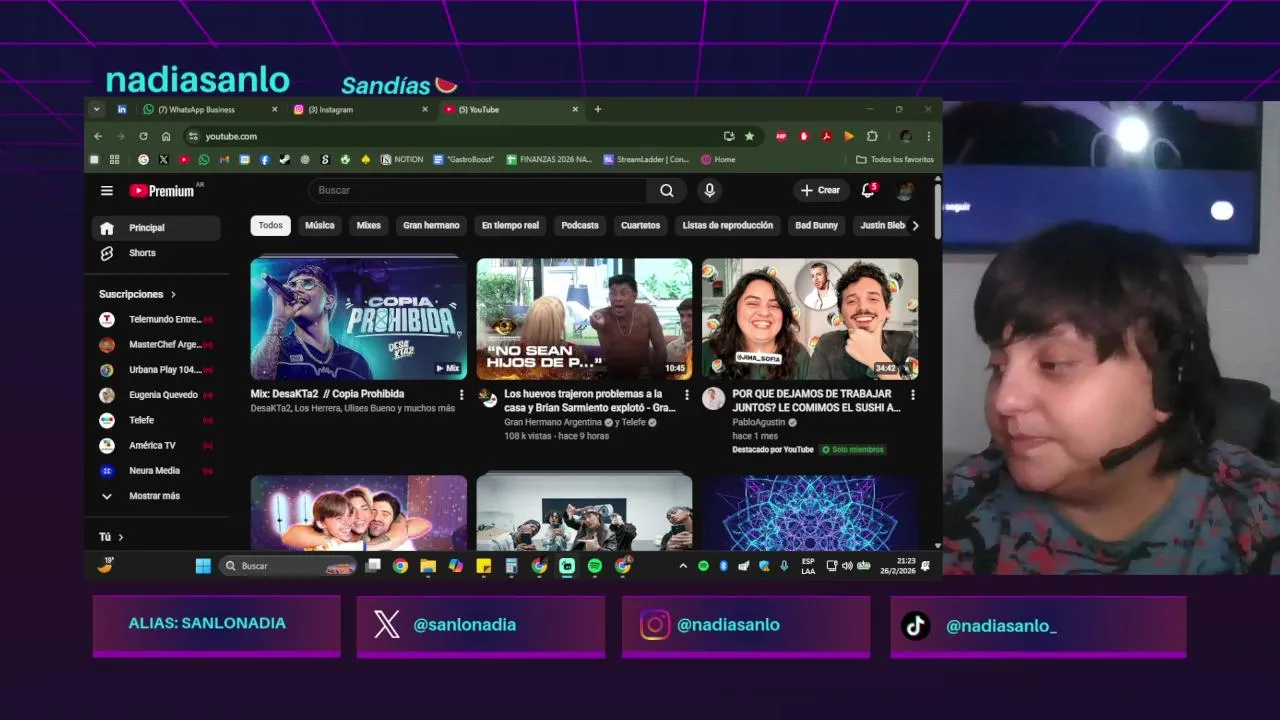Click the PabloAgustin channel name
The height and width of the screenshot is (720, 1280).
(x=759, y=423)
